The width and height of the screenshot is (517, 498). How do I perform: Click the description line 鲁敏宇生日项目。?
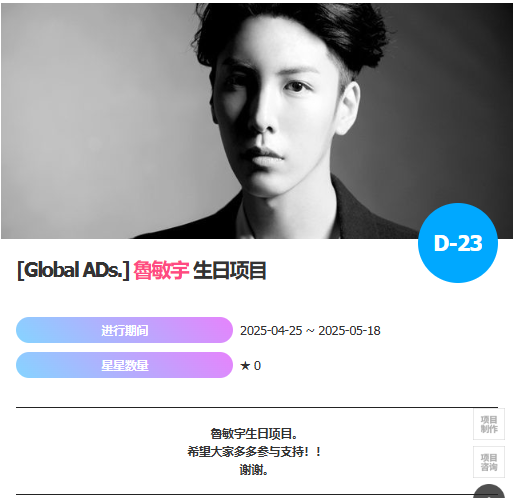coord(254,434)
